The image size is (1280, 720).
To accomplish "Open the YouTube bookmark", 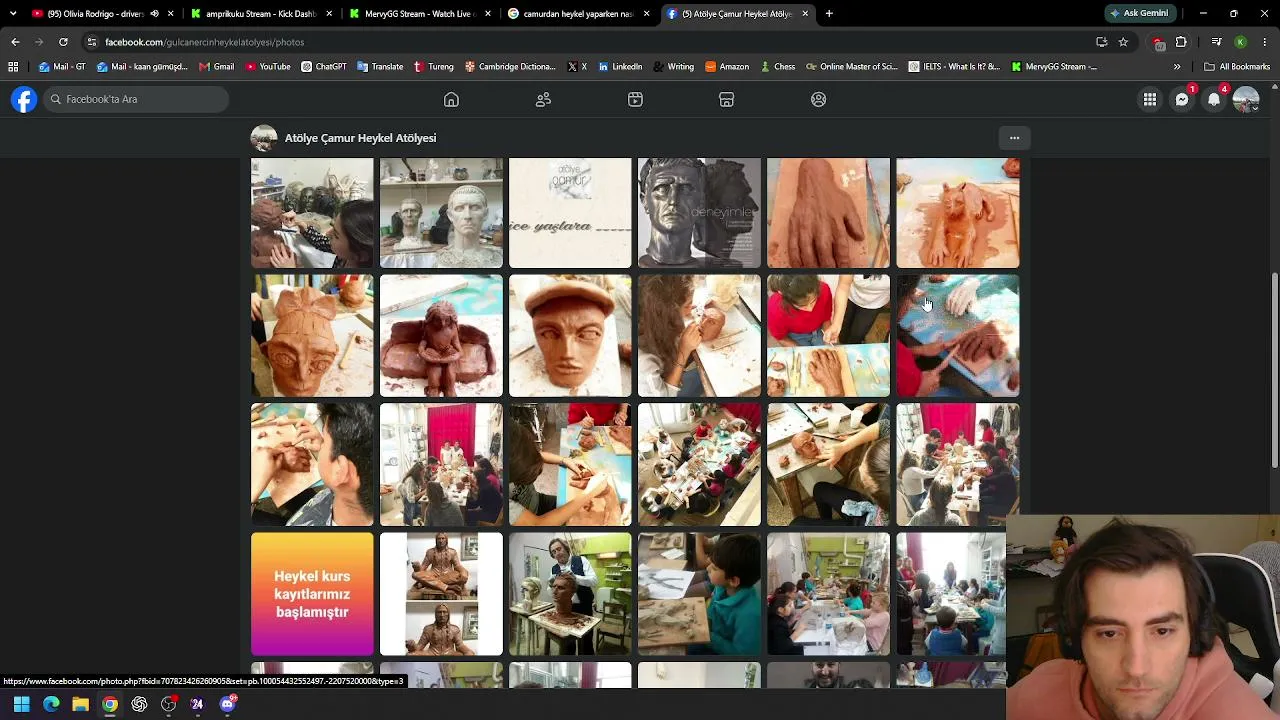I will (268, 67).
